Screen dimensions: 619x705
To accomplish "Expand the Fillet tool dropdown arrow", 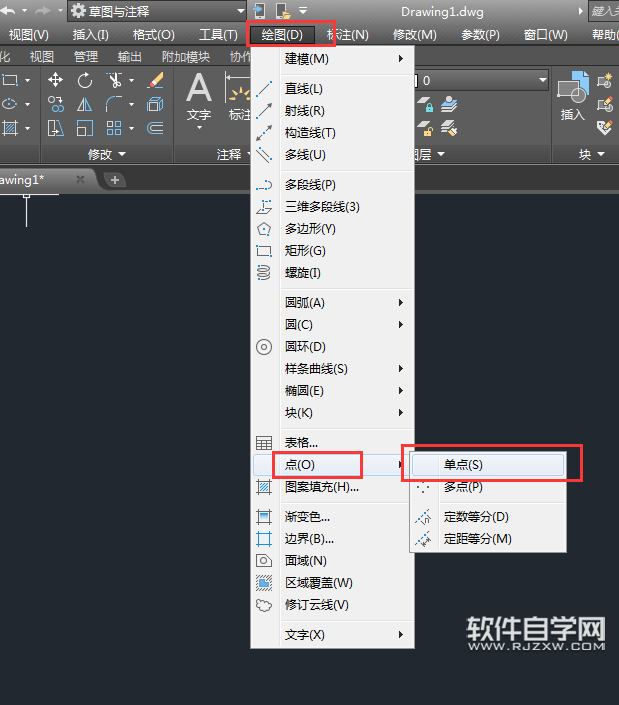I will pyautogui.click(x=131, y=104).
